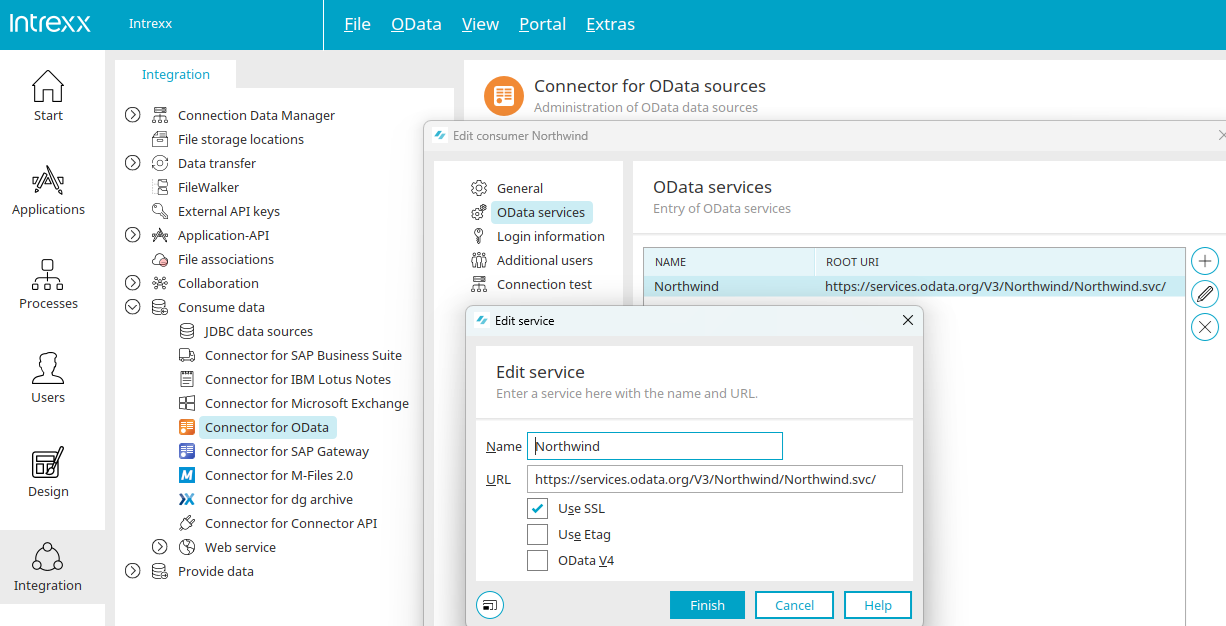Screen dimensions: 1226x626
Task: Add a new OData service with plus icon
Action: pos(1206,261)
